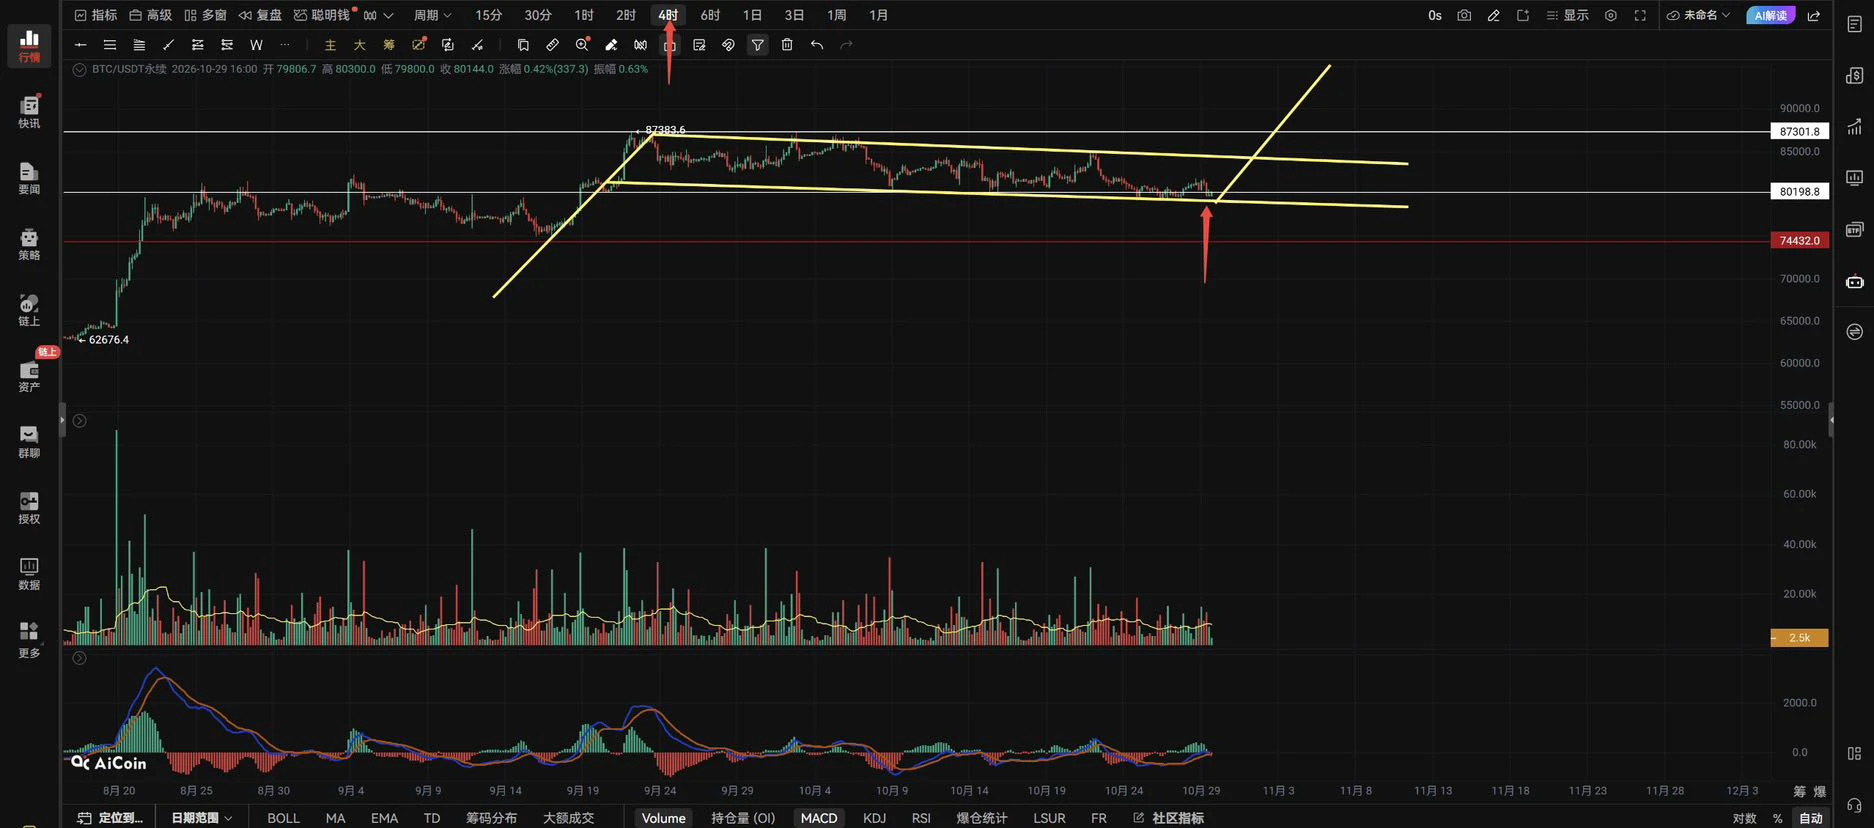Screen dimensions: 1874x828
Task: Switch to the 1周 timeframe
Action: point(836,15)
